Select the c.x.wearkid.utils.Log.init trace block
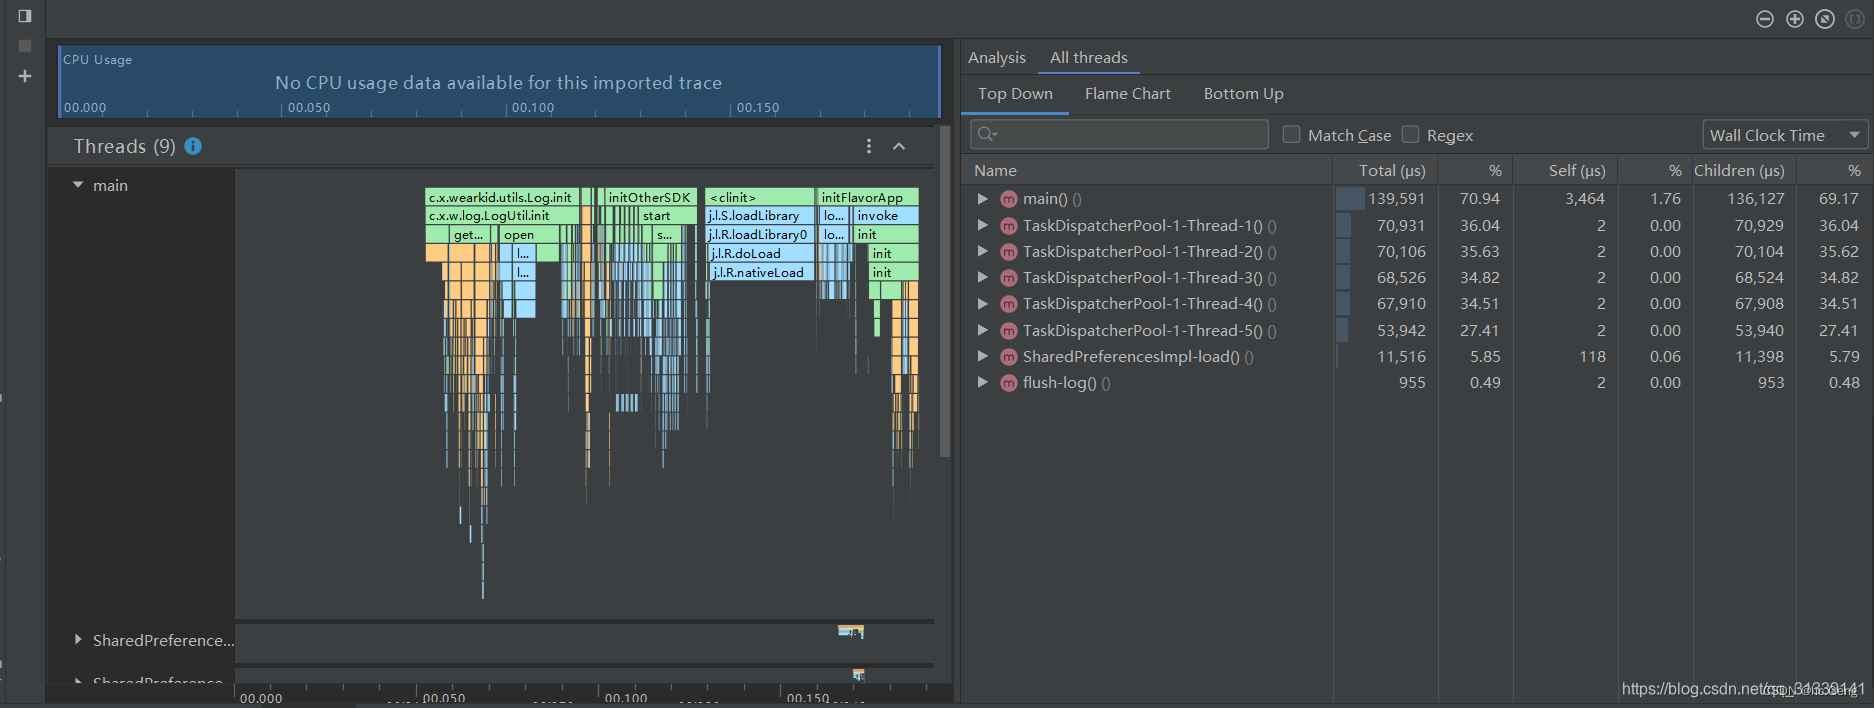 [501, 197]
